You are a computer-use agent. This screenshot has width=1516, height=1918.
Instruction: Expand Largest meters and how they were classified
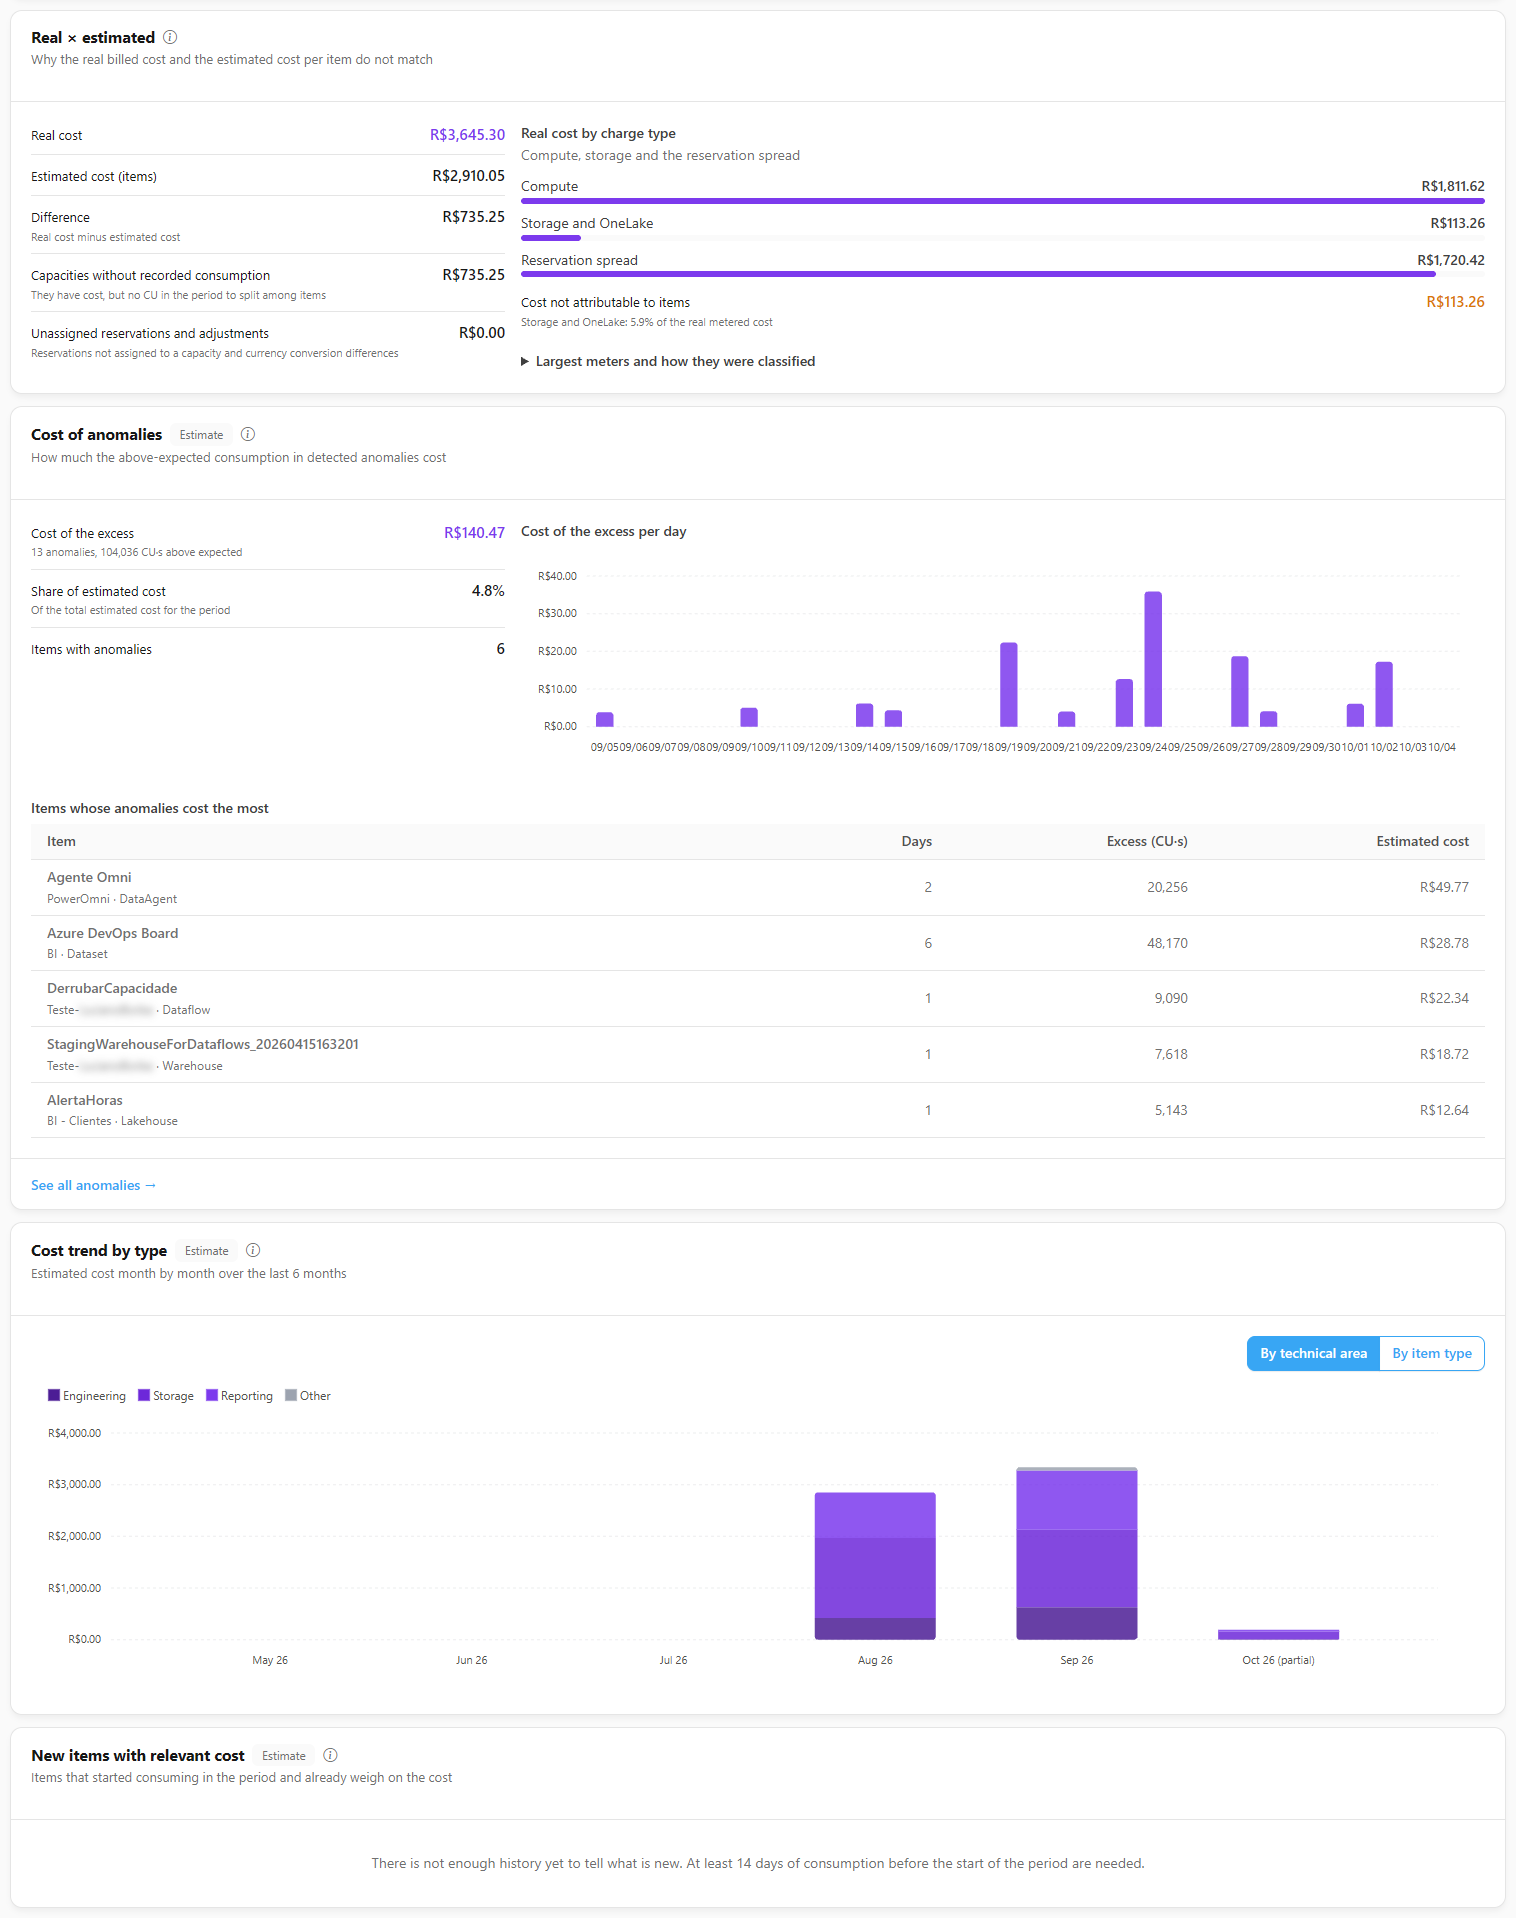click(668, 361)
